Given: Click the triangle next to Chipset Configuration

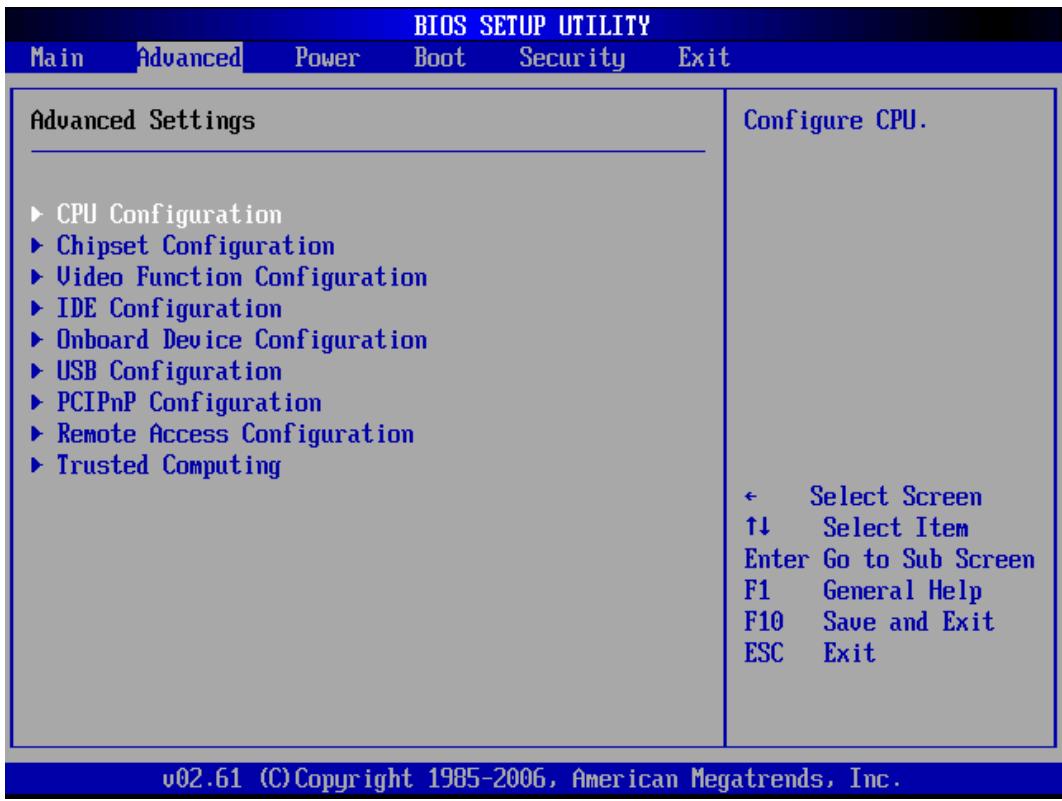Looking at the screenshot, I should point(37,246).
